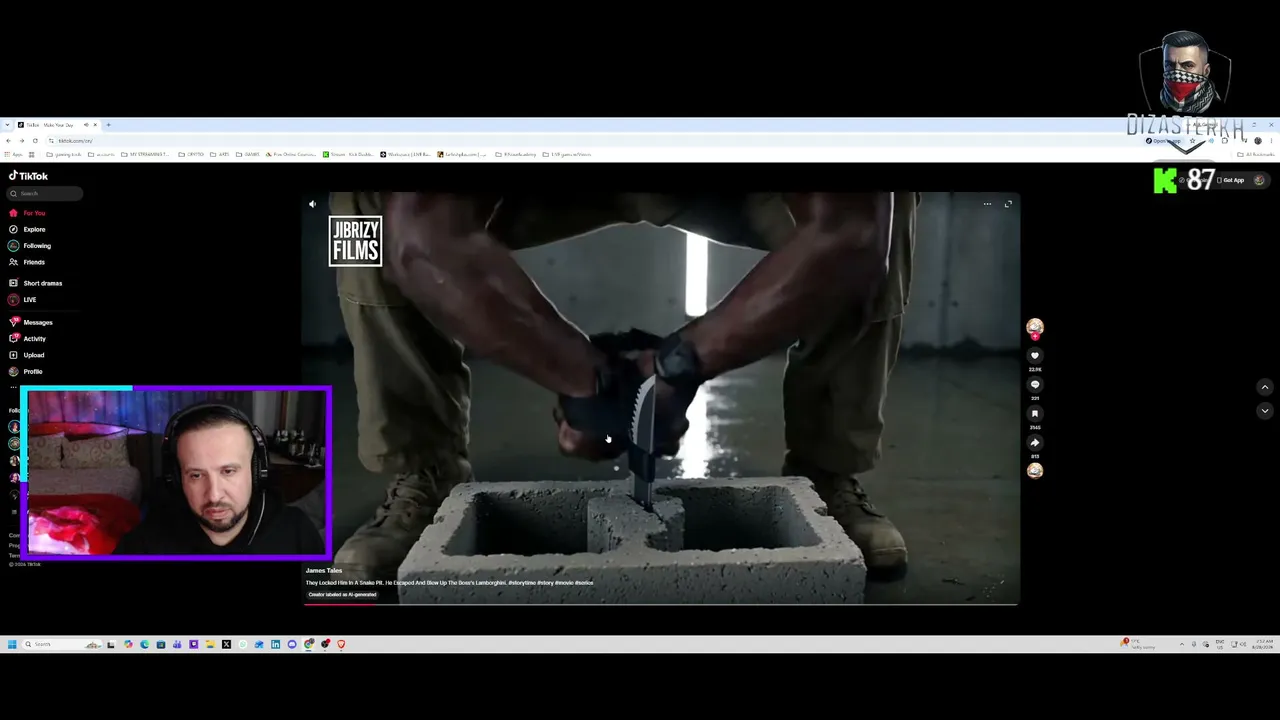Like the current video with the heart
The width and height of the screenshot is (1280, 720).
[x=1035, y=355]
